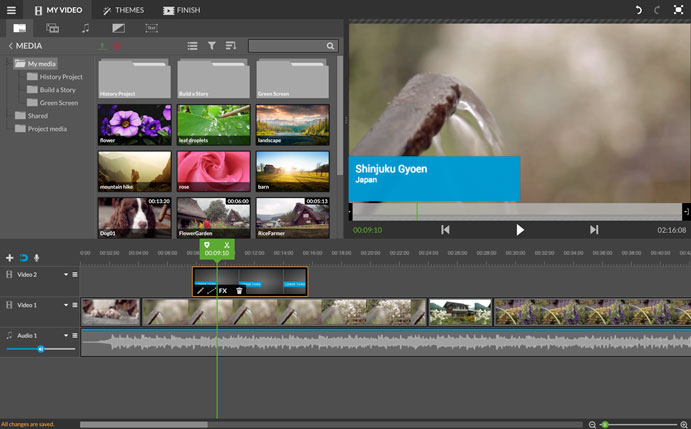Open the media filter options

[x=212, y=46]
